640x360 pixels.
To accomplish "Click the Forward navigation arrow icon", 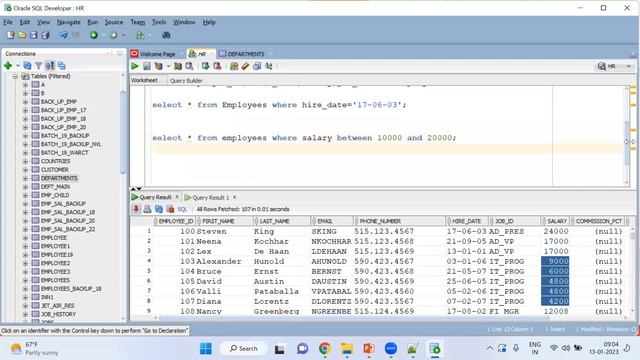I will coord(114,35).
